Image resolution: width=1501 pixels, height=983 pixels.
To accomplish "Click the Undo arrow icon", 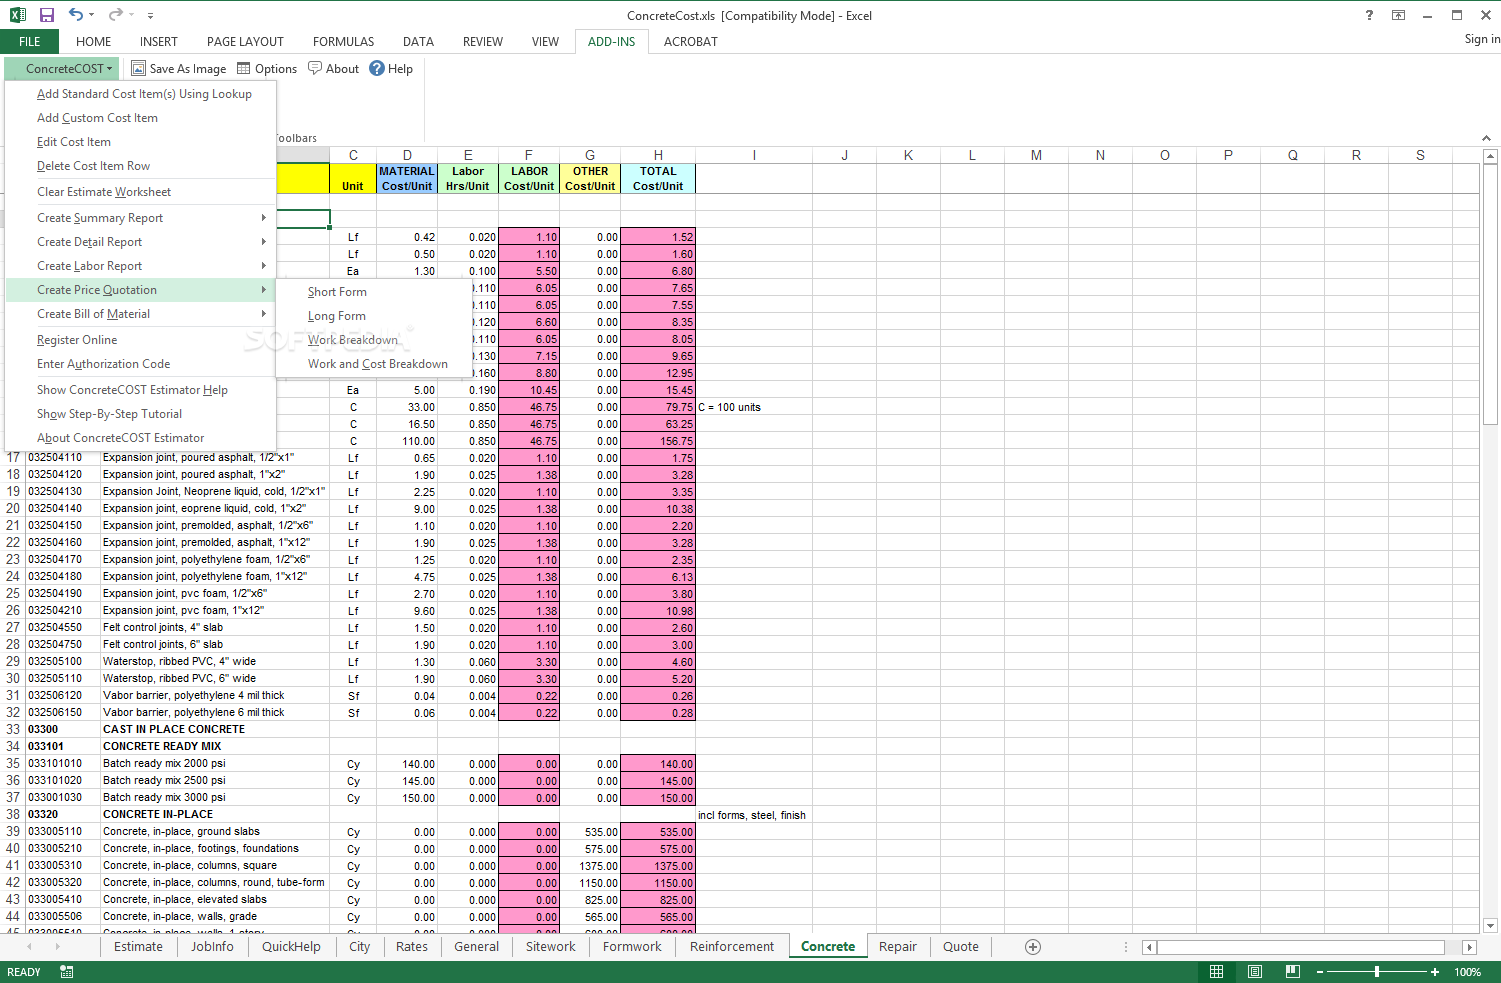I will (x=76, y=15).
